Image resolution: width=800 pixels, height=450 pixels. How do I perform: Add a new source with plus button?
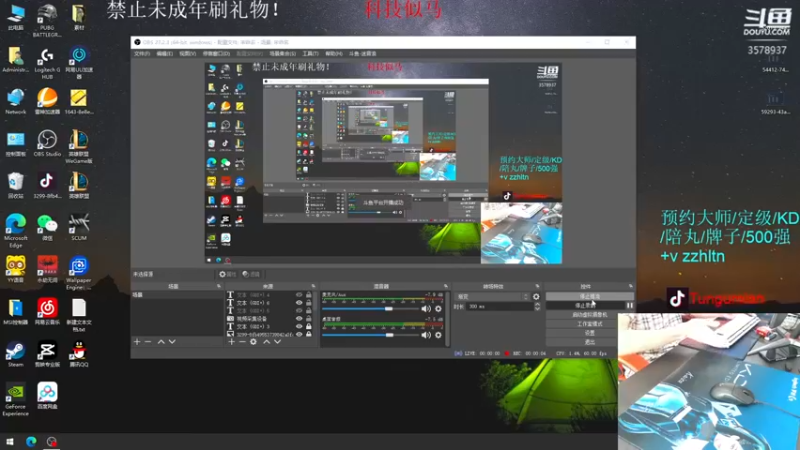[231, 342]
